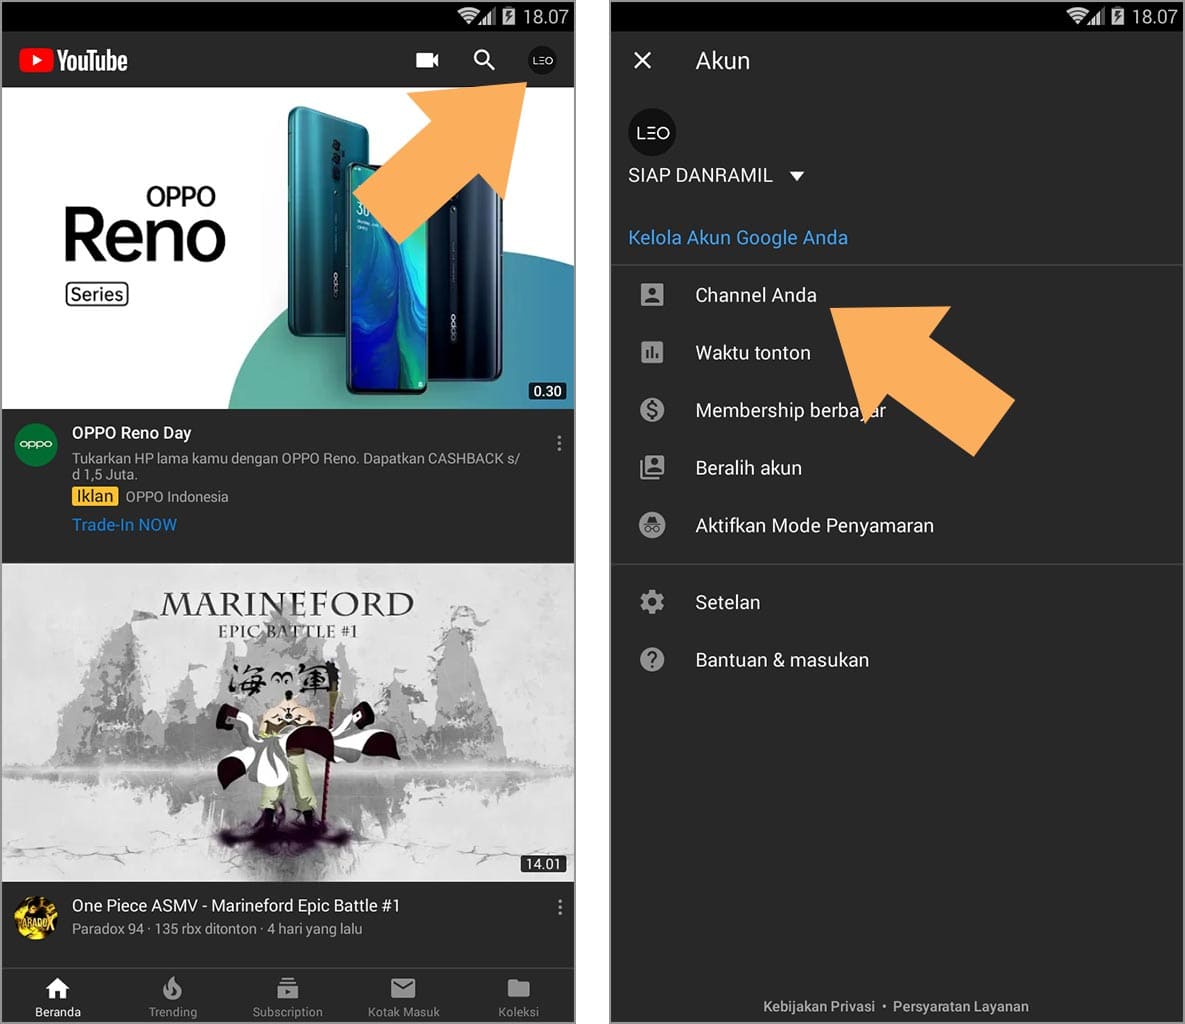The height and width of the screenshot is (1024, 1185).
Task: Open Membership berbayar menu item
Action: pyautogui.click(x=897, y=410)
